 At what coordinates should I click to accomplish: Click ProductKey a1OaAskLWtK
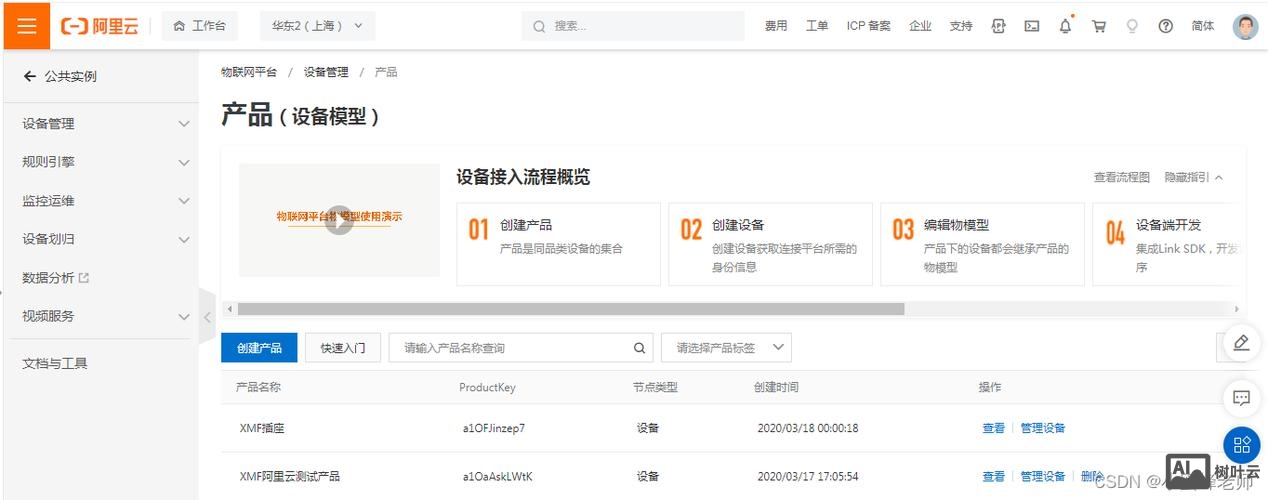[497, 476]
